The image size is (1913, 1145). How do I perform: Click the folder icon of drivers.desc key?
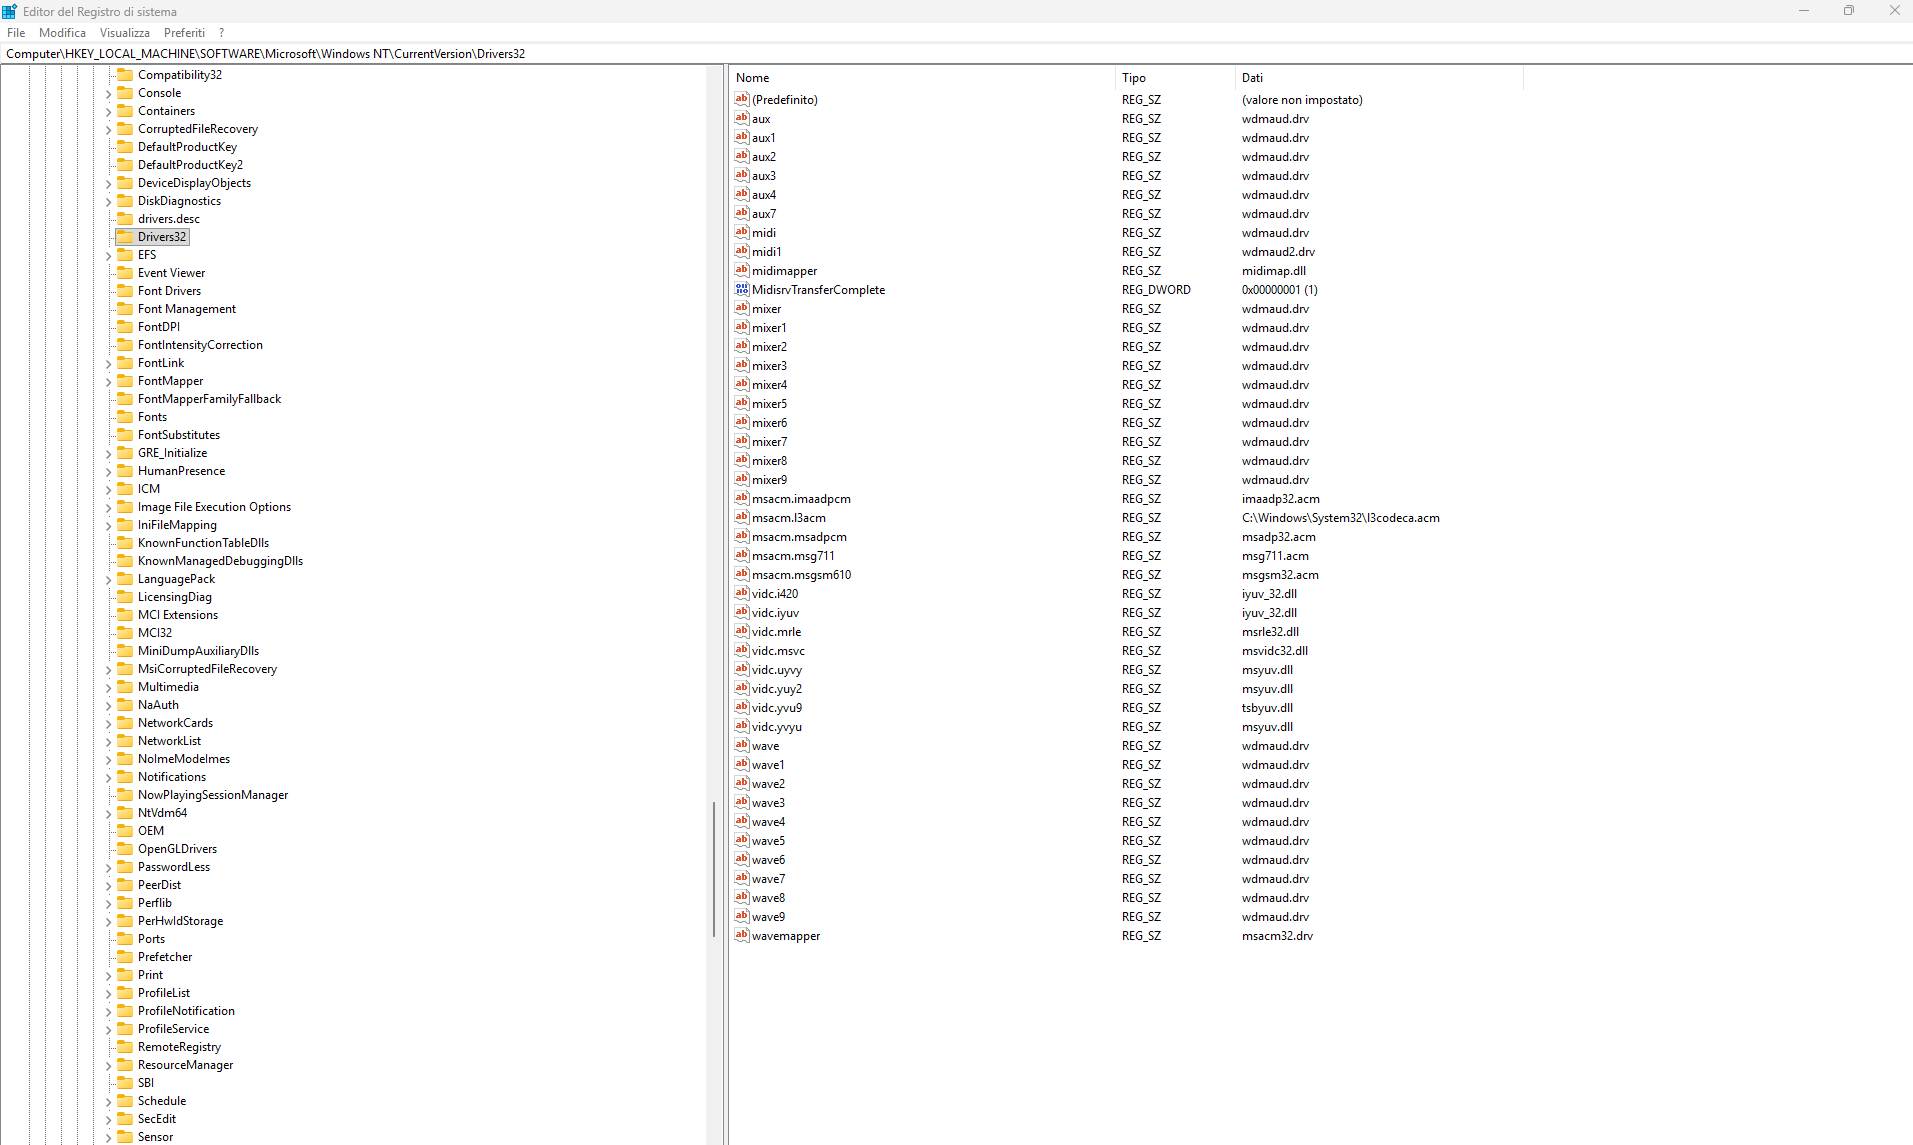(x=125, y=219)
